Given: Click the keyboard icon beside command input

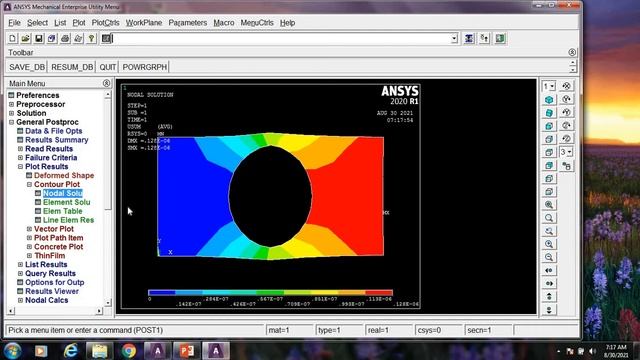Looking at the screenshot, I should pos(106,38).
